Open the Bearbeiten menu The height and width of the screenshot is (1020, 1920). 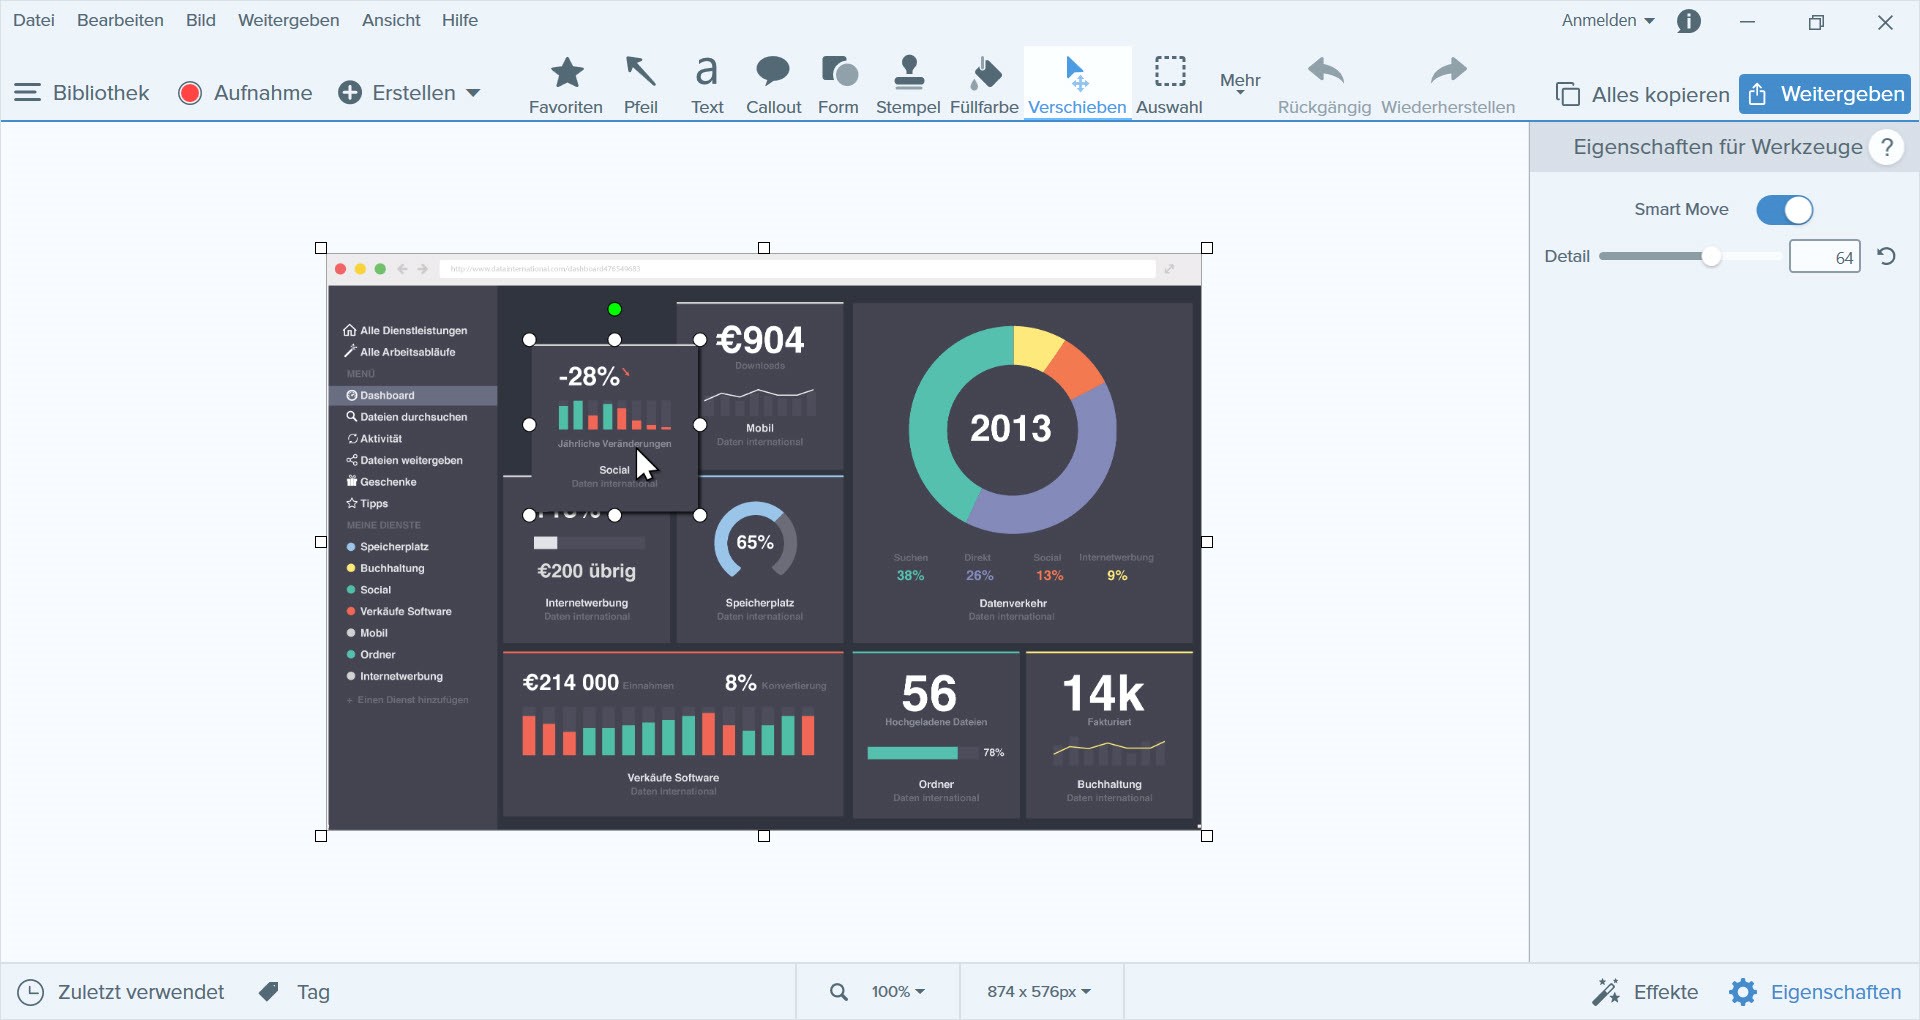[120, 20]
